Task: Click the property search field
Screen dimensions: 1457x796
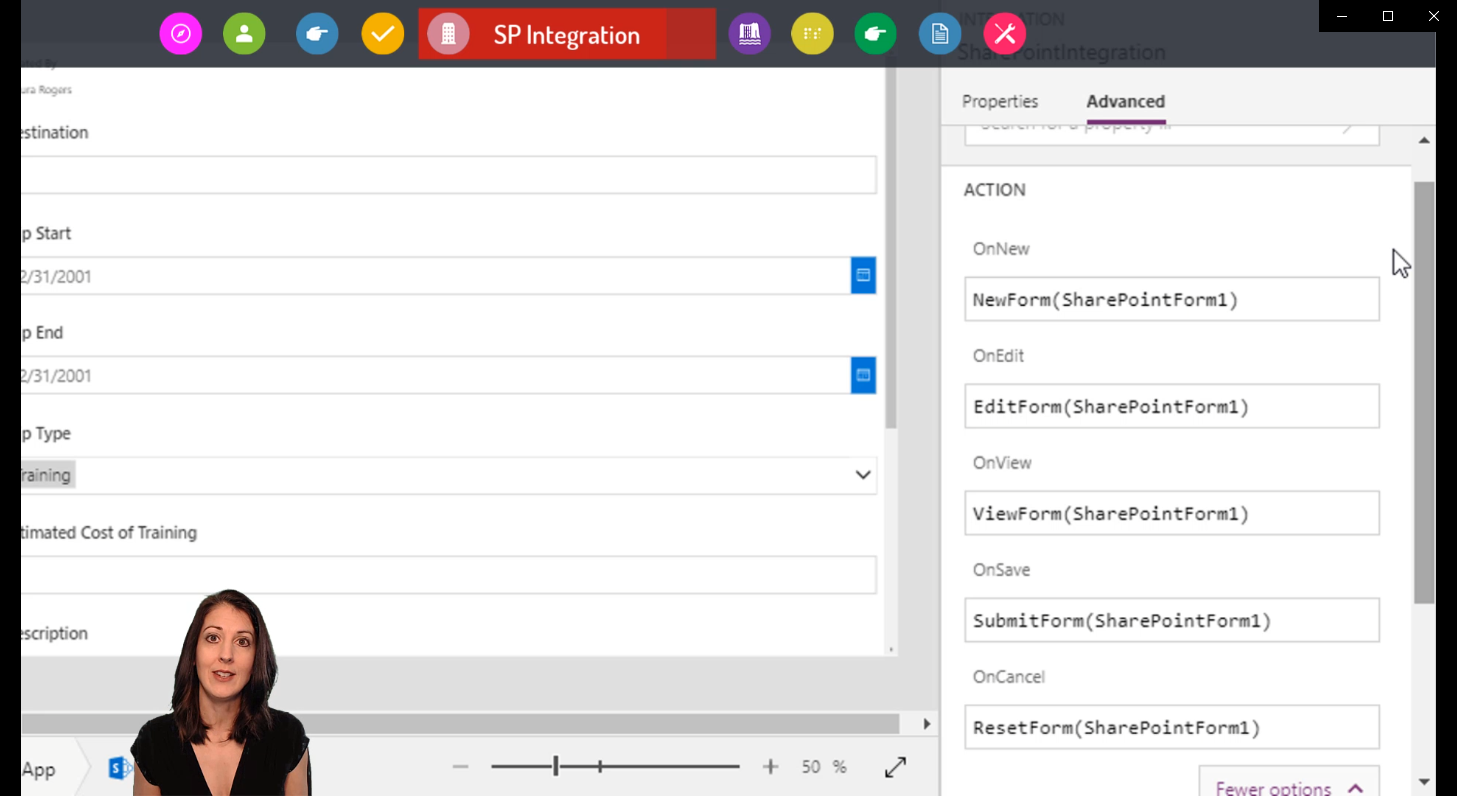Action: [1172, 134]
